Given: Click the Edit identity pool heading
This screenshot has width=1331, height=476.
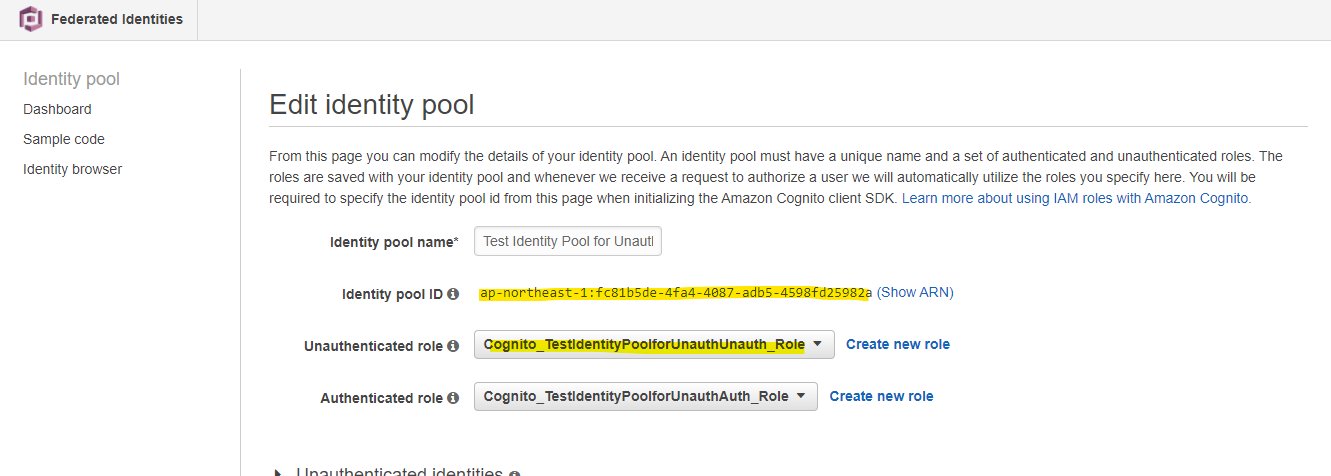Looking at the screenshot, I should (372, 104).
